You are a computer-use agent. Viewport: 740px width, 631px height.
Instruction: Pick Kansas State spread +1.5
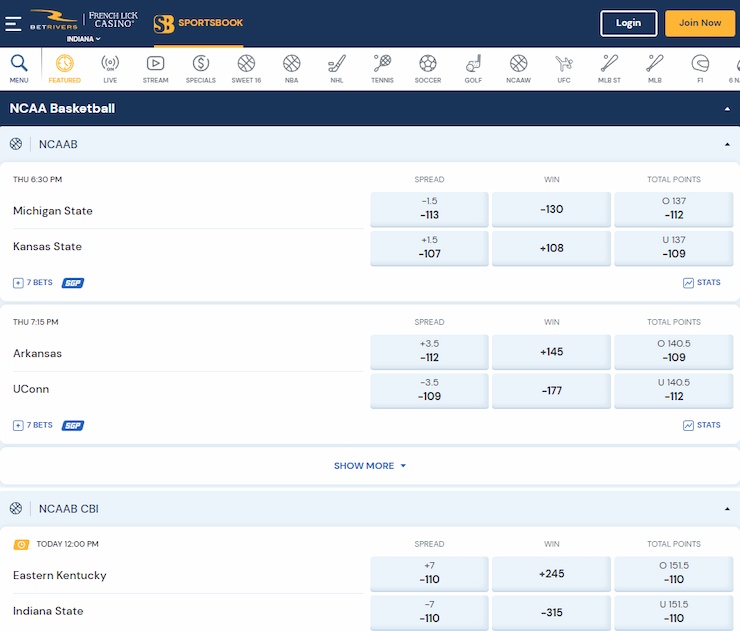click(429, 248)
